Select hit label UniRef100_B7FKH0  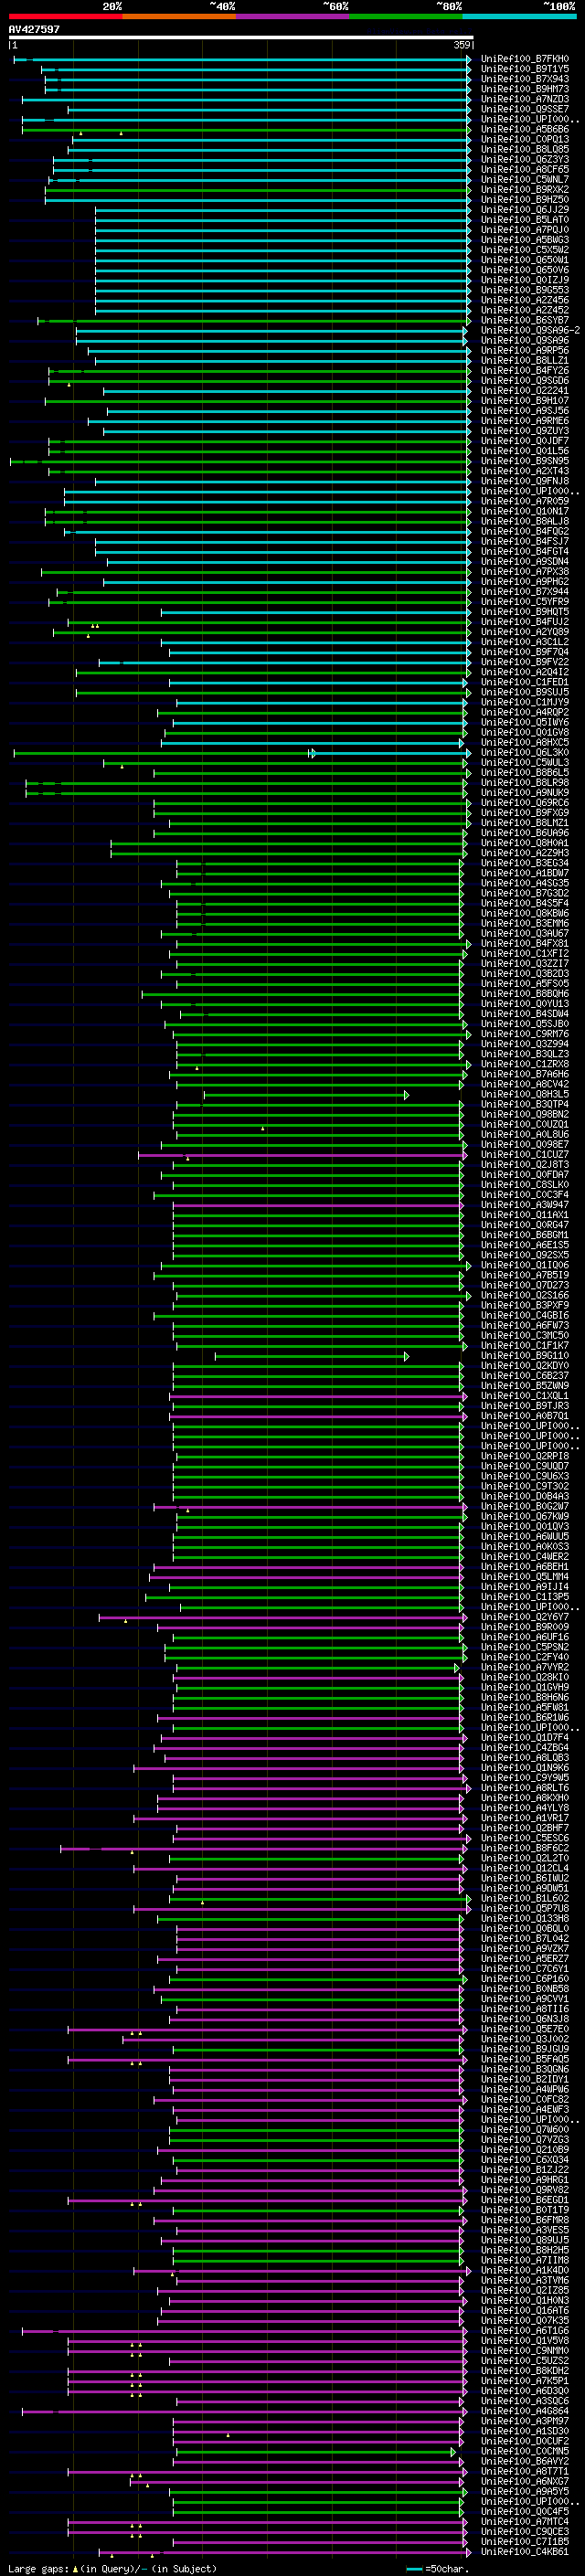[x=525, y=59]
